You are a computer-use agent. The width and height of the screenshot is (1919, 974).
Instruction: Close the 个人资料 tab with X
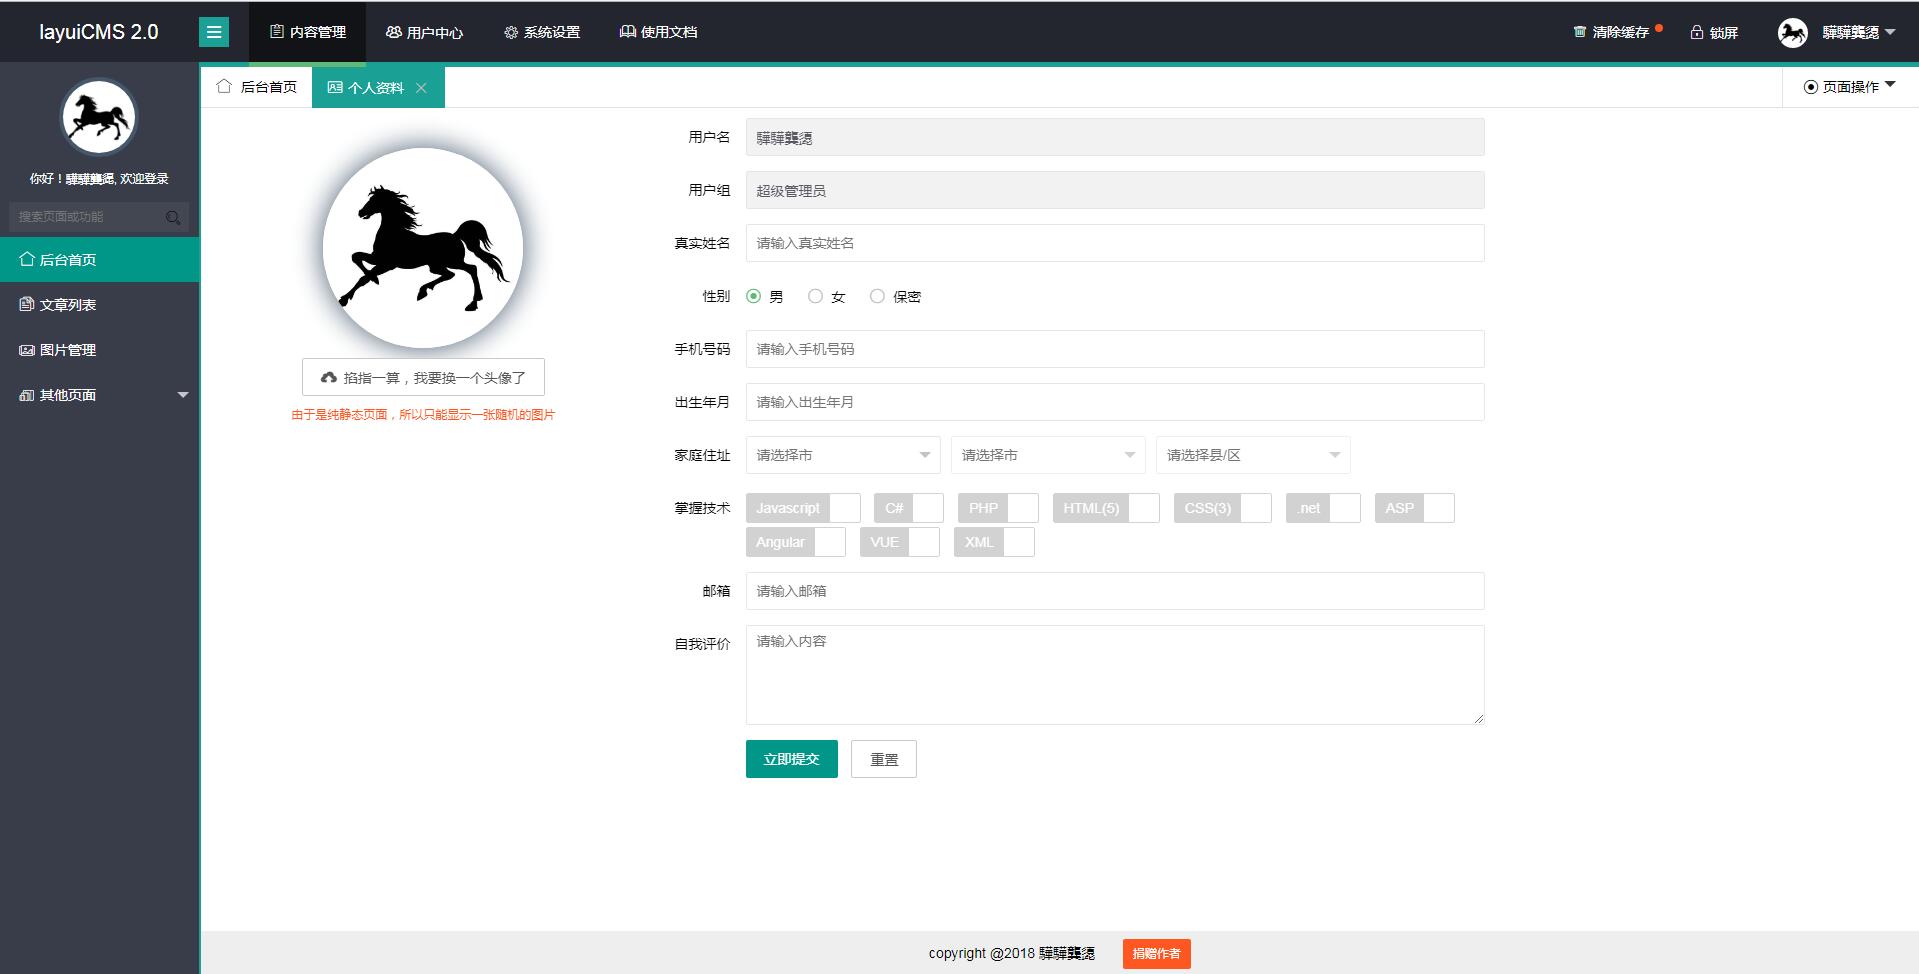421,88
